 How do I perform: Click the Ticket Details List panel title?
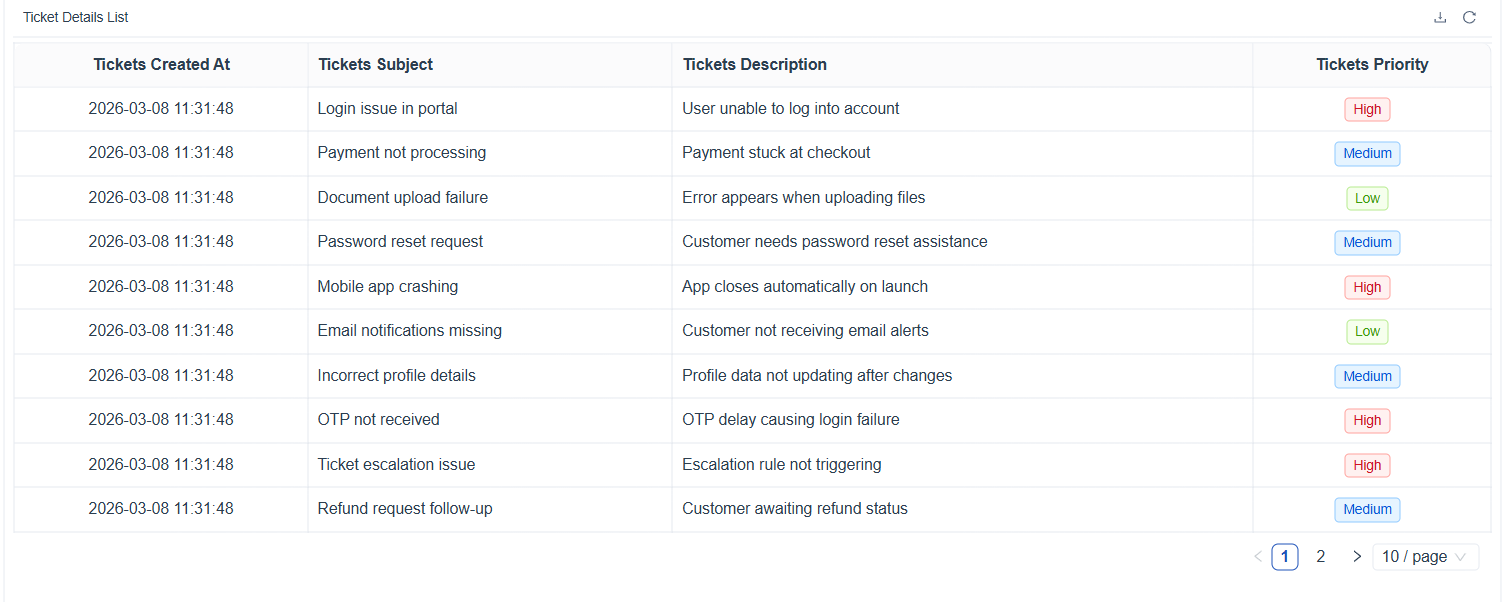click(76, 17)
